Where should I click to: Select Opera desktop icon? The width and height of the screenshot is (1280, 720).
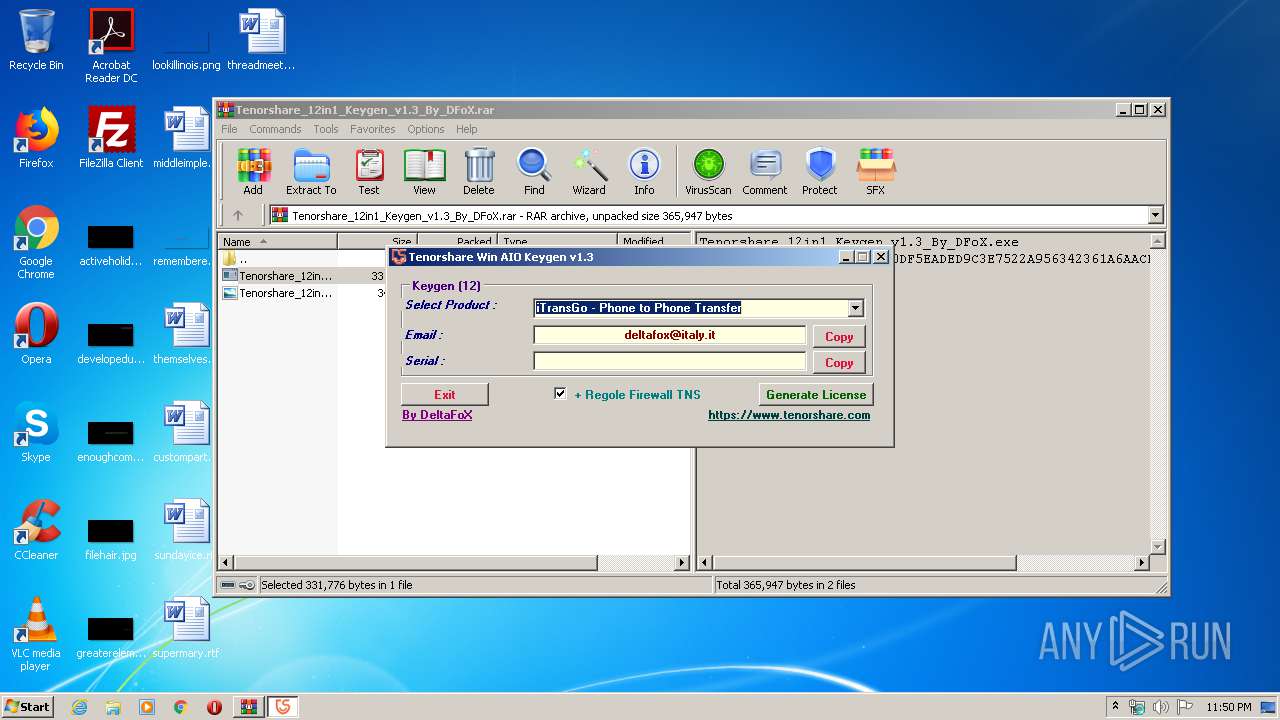pos(36,334)
